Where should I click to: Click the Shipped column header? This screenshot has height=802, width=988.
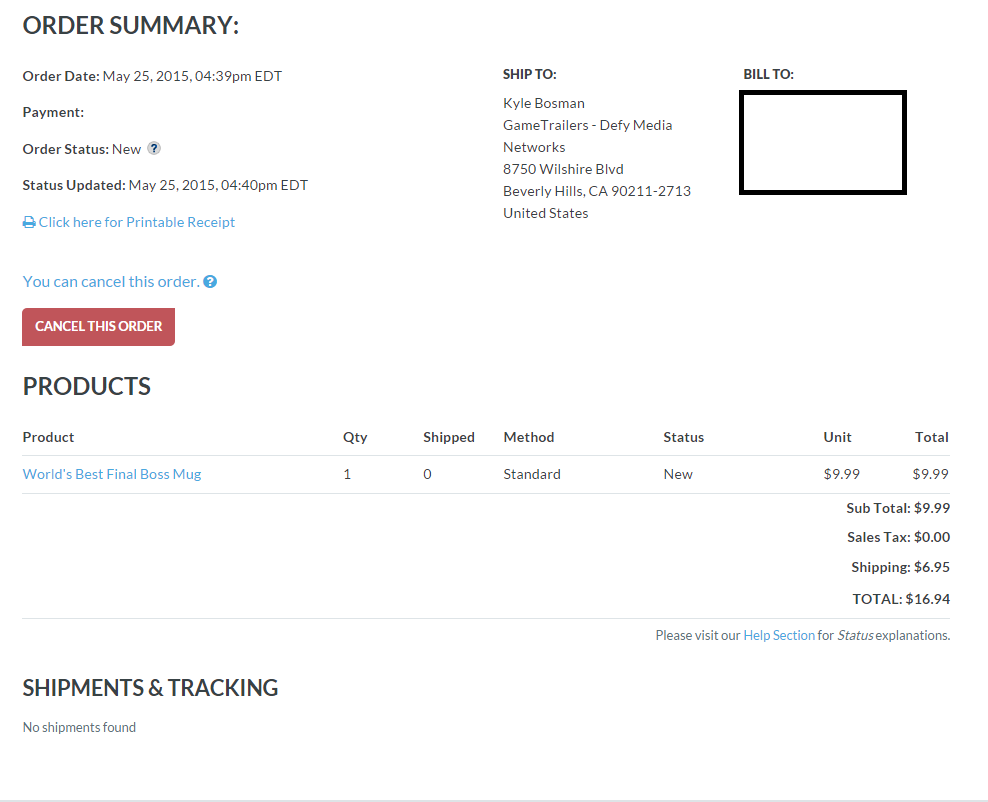pyautogui.click(x=449, y=437)
